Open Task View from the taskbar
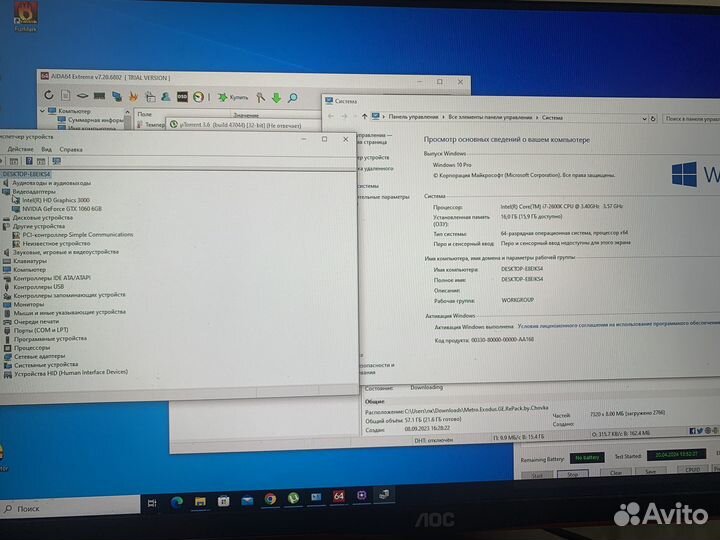The width and height of the screenshot is (720, 540). (x=152, y=504)
